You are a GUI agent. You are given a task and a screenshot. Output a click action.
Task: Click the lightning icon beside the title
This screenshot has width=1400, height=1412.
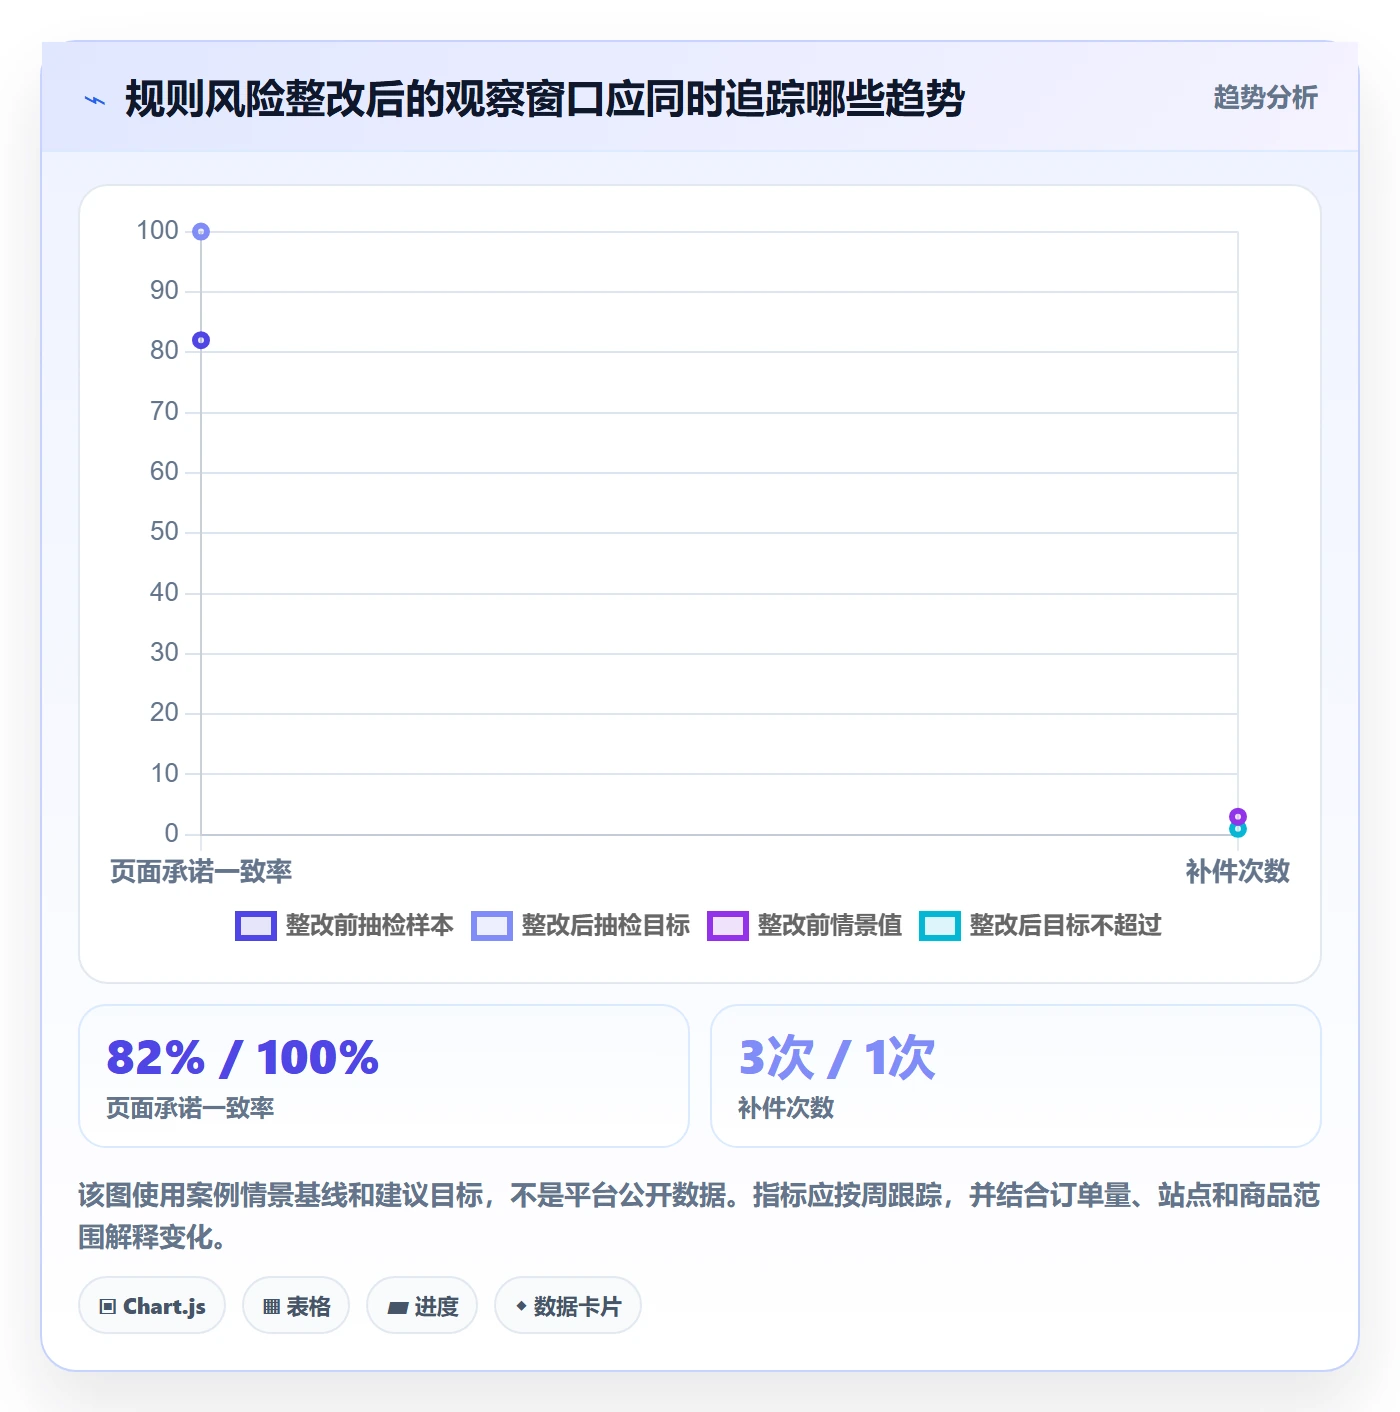[x=95, y=100]
